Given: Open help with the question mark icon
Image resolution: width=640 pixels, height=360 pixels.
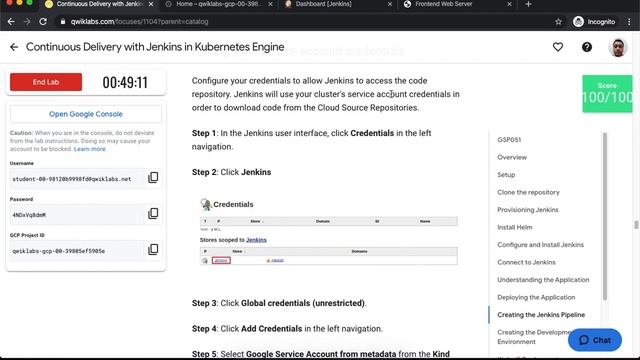Looking at the screenshot, I should pos(587,47).
